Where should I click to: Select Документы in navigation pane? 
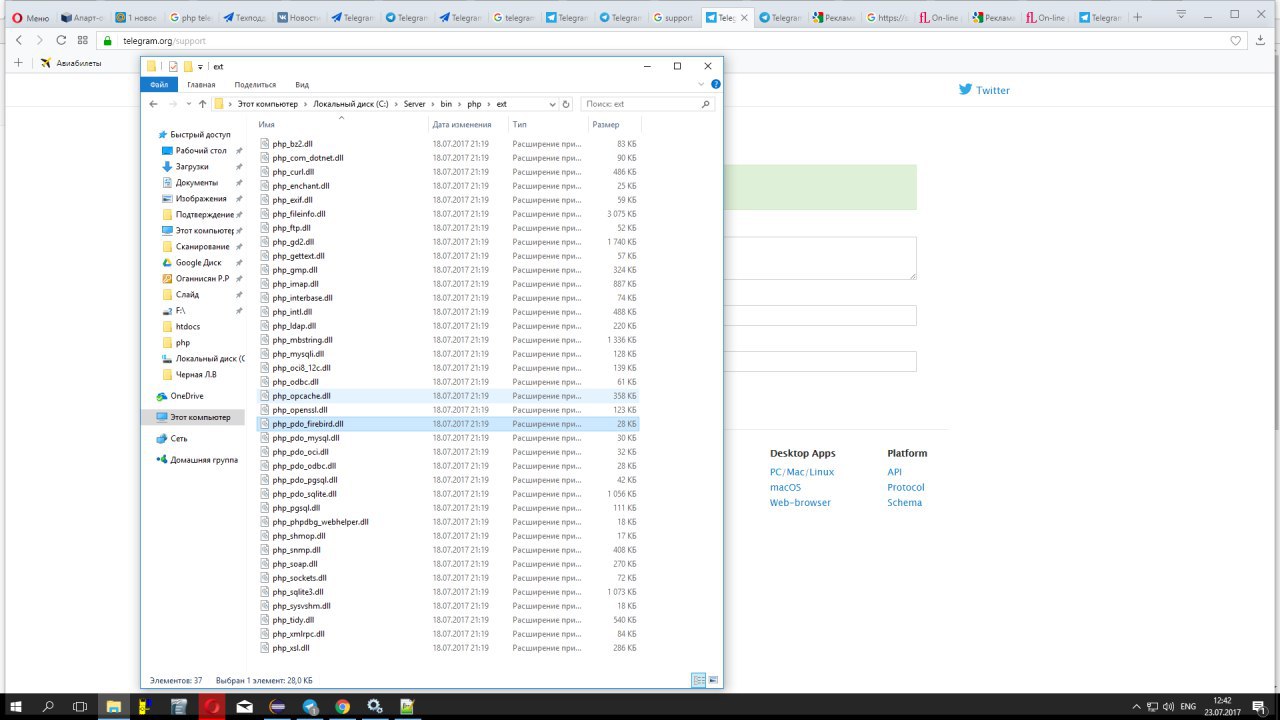[x=197, y=182]
